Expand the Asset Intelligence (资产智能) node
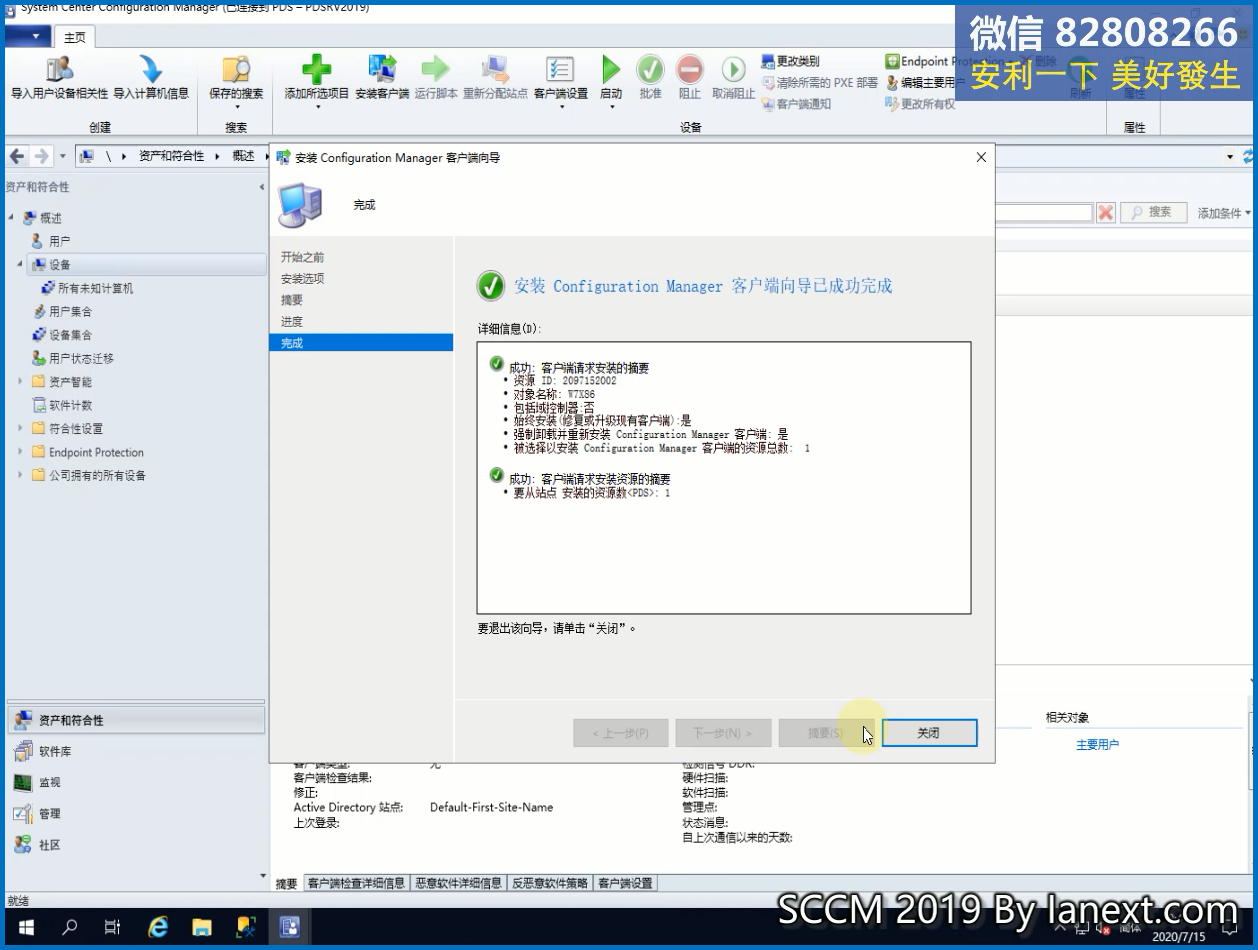This screenshot has width=1258, height=950. point(21,382)
